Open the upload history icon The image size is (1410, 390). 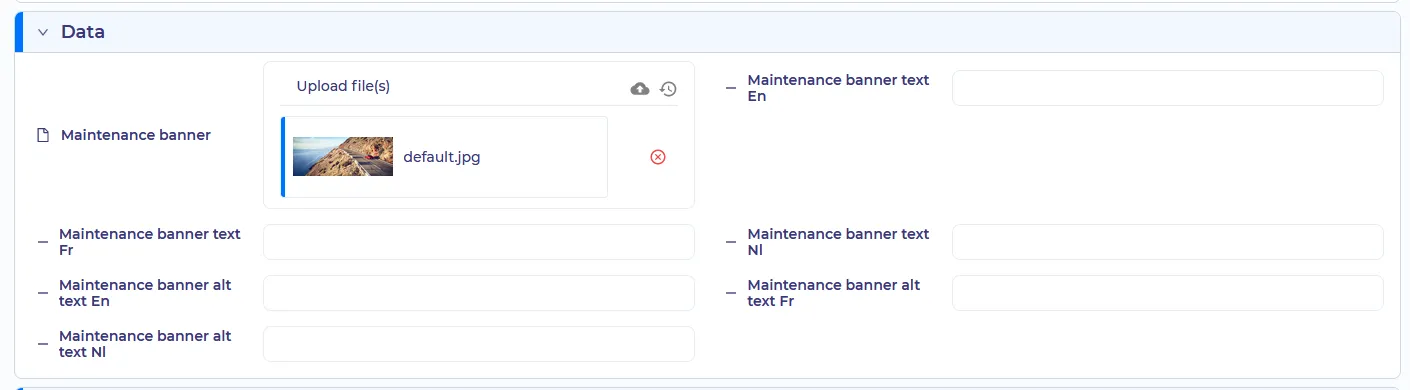[668, 89]
